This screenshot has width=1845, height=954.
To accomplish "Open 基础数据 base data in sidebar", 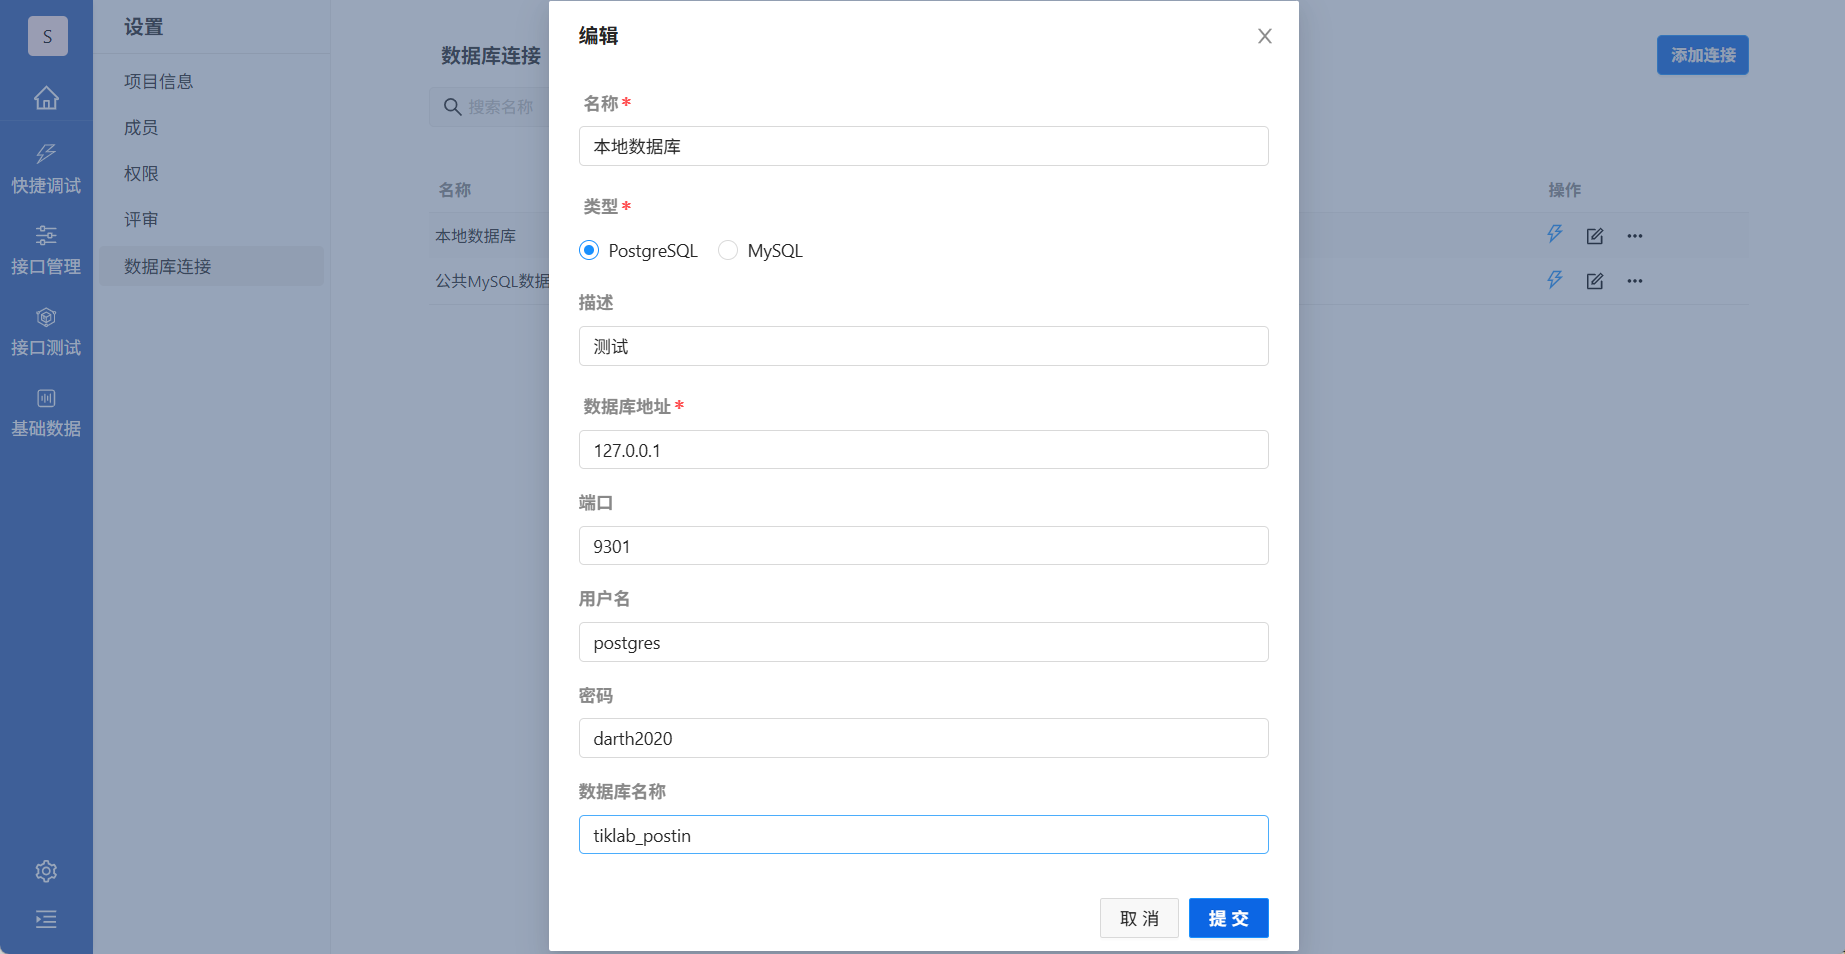I will [x=46, y=412].
